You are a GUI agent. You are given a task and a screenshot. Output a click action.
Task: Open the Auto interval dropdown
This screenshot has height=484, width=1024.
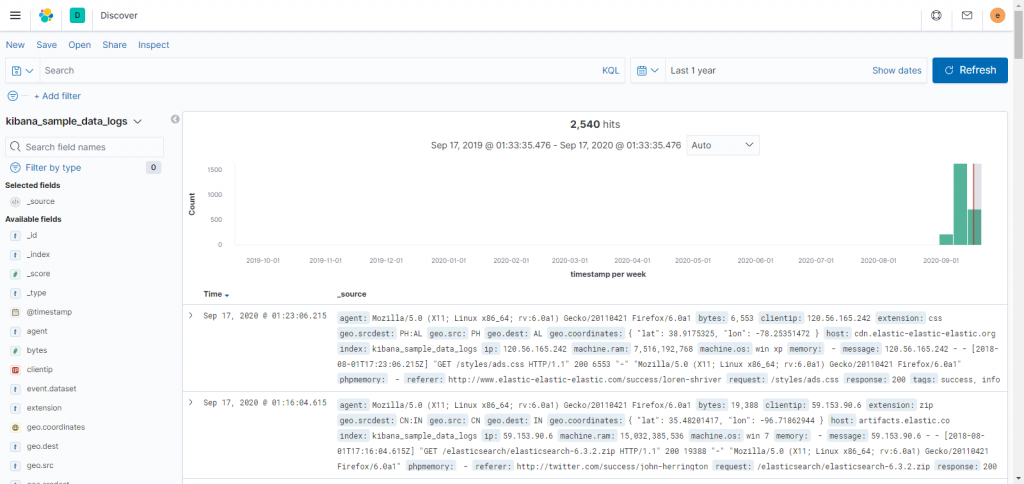(x=723, y=145)
